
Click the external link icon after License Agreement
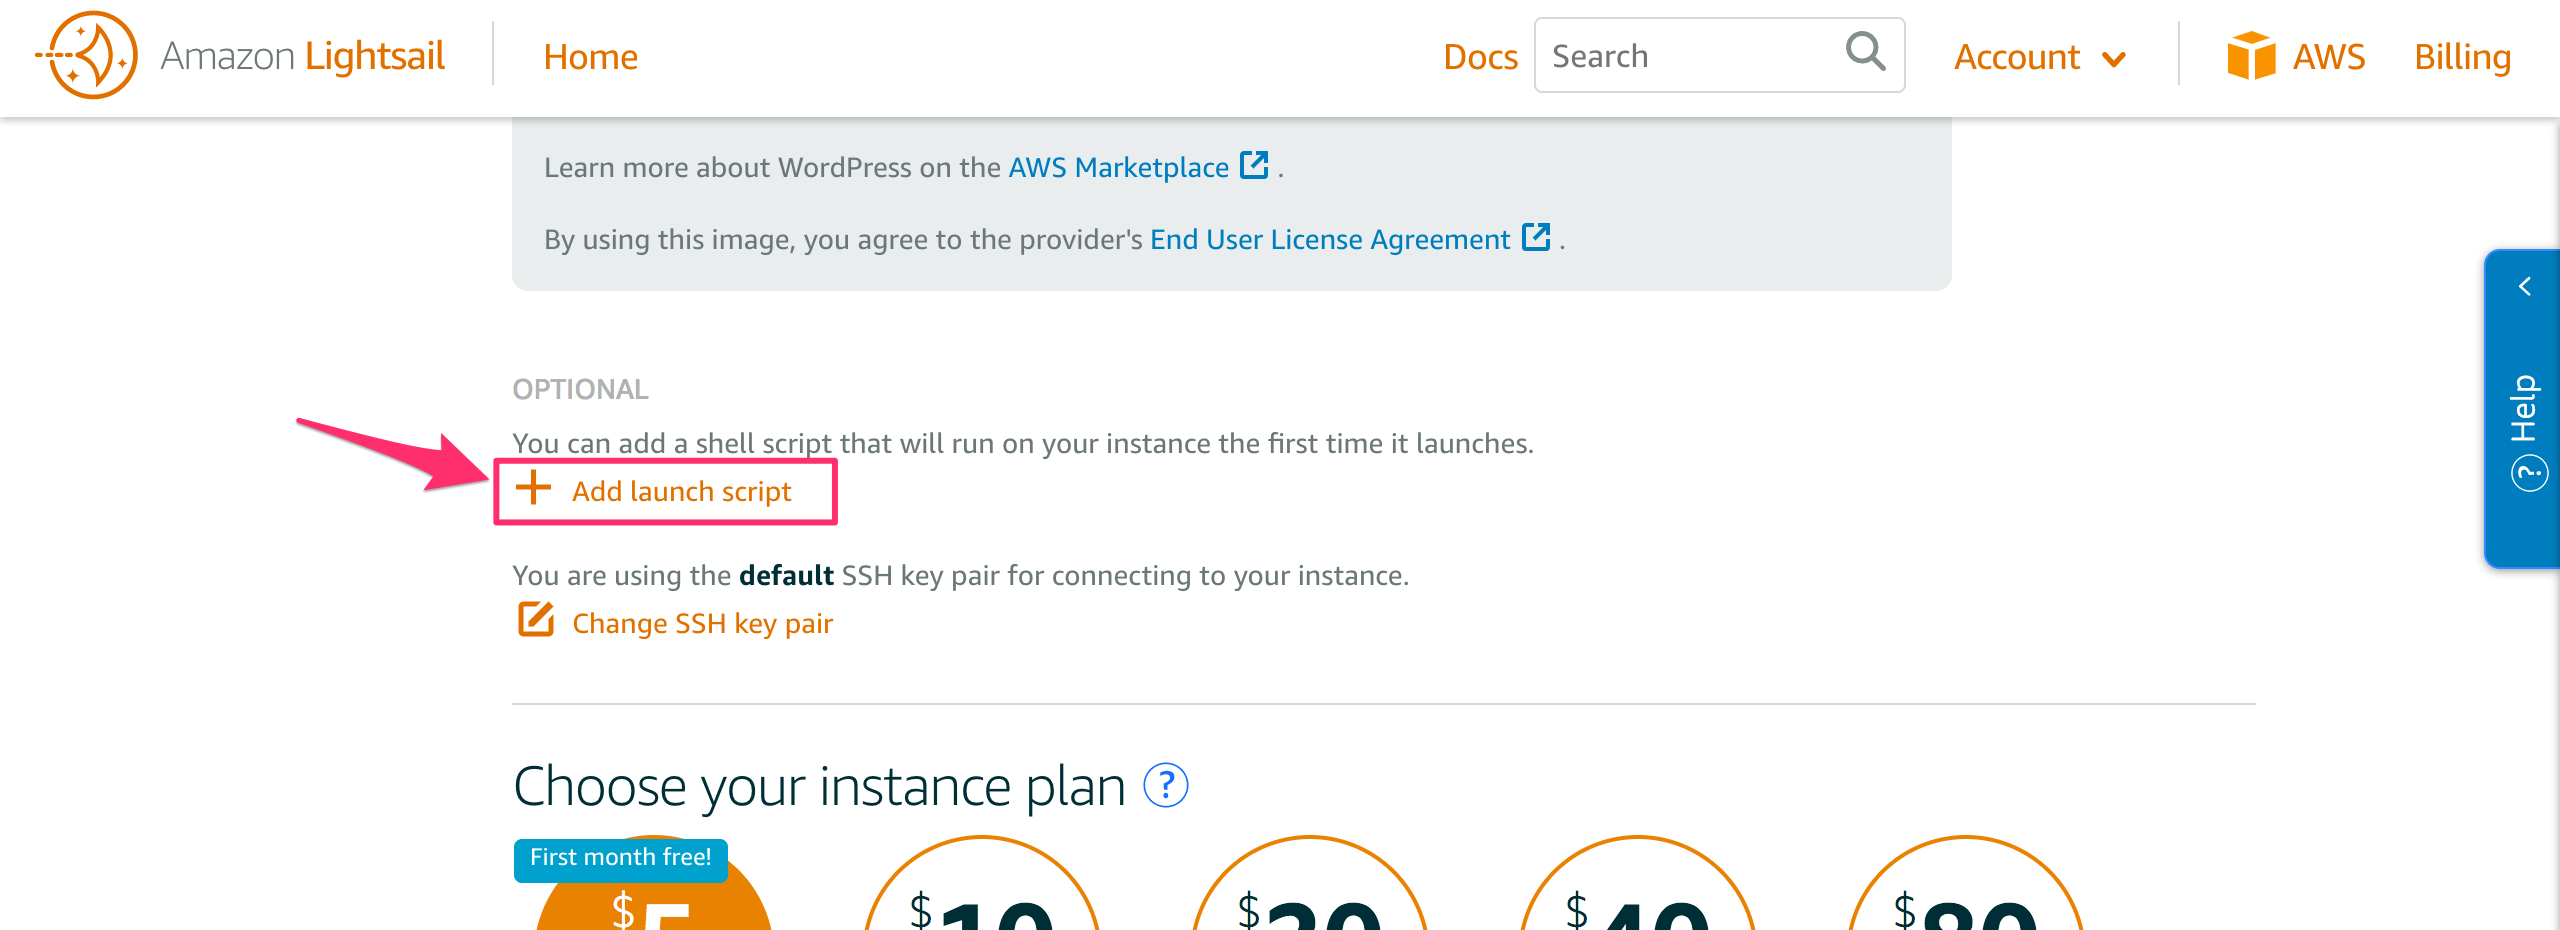pos(1536,237)
